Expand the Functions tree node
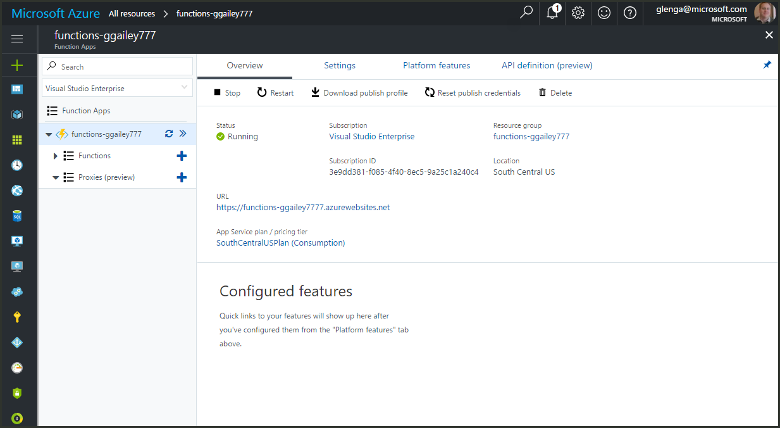This screenshot has height=428, width=780. click(x=55, y=156)
